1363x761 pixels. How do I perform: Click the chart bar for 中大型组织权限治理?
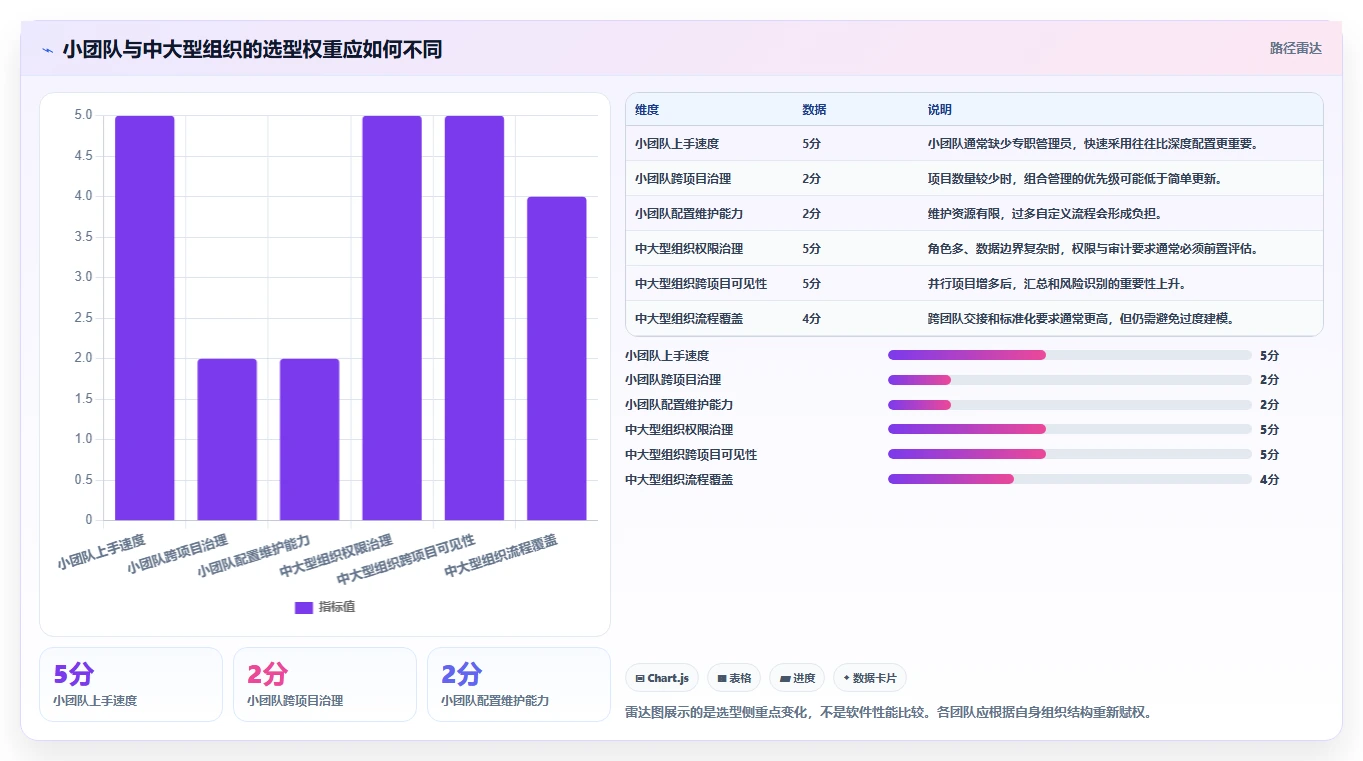[392, 318]
